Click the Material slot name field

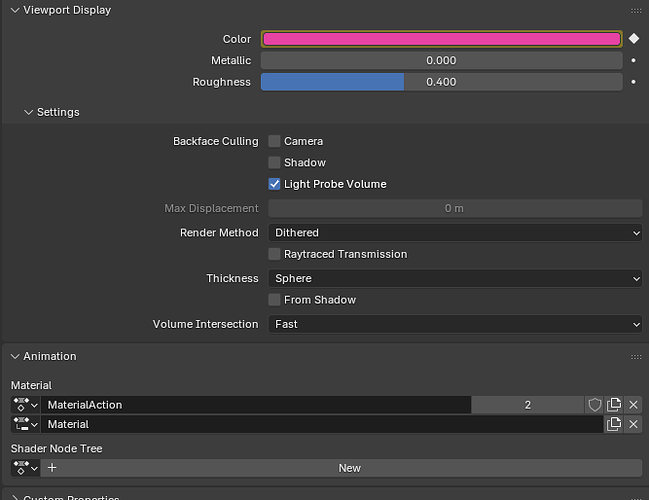pyautogui.click(x=322, y=424)
